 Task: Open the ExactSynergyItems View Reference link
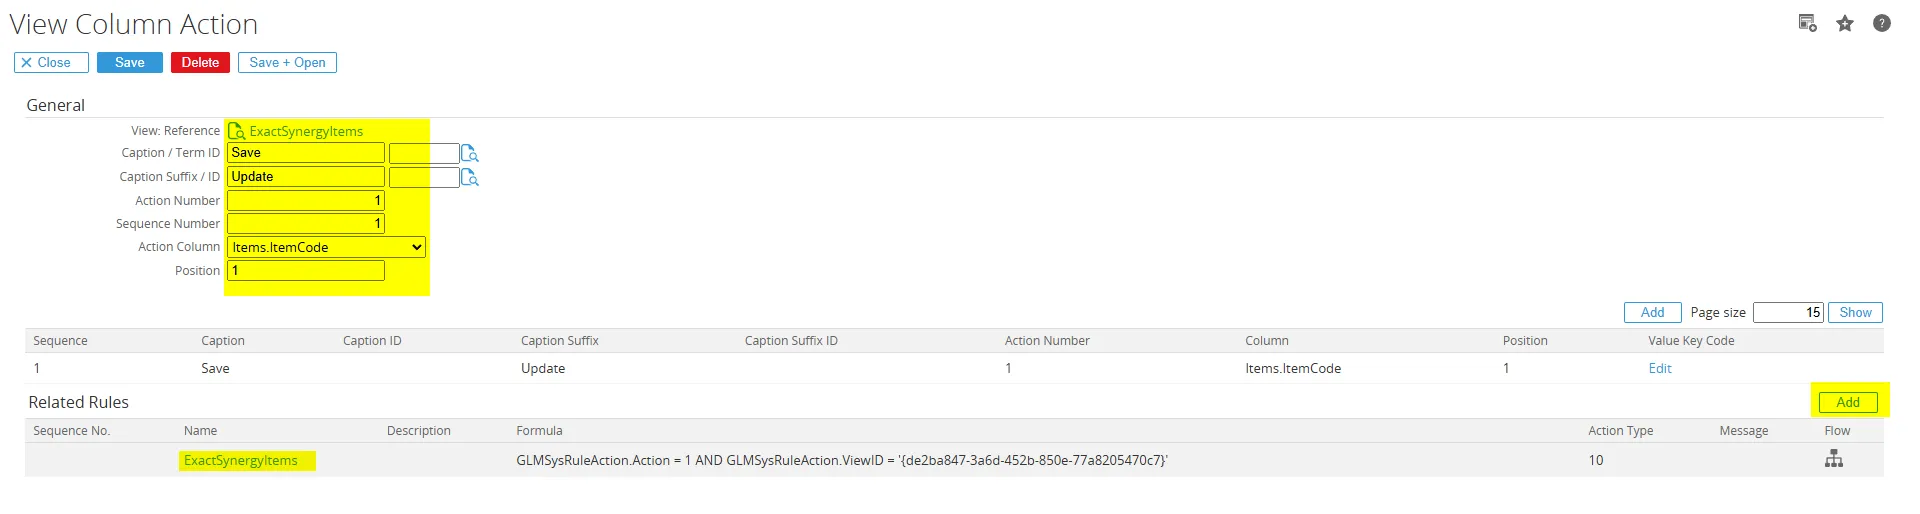(x=306, y=131)
